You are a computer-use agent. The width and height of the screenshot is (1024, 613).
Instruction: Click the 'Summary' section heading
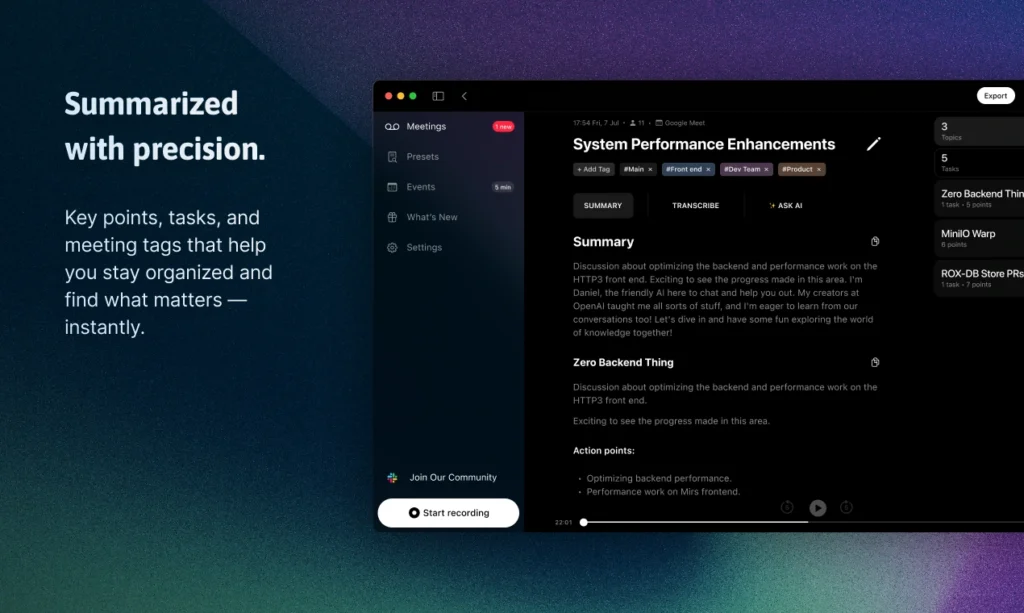click(x=603, y=242)
